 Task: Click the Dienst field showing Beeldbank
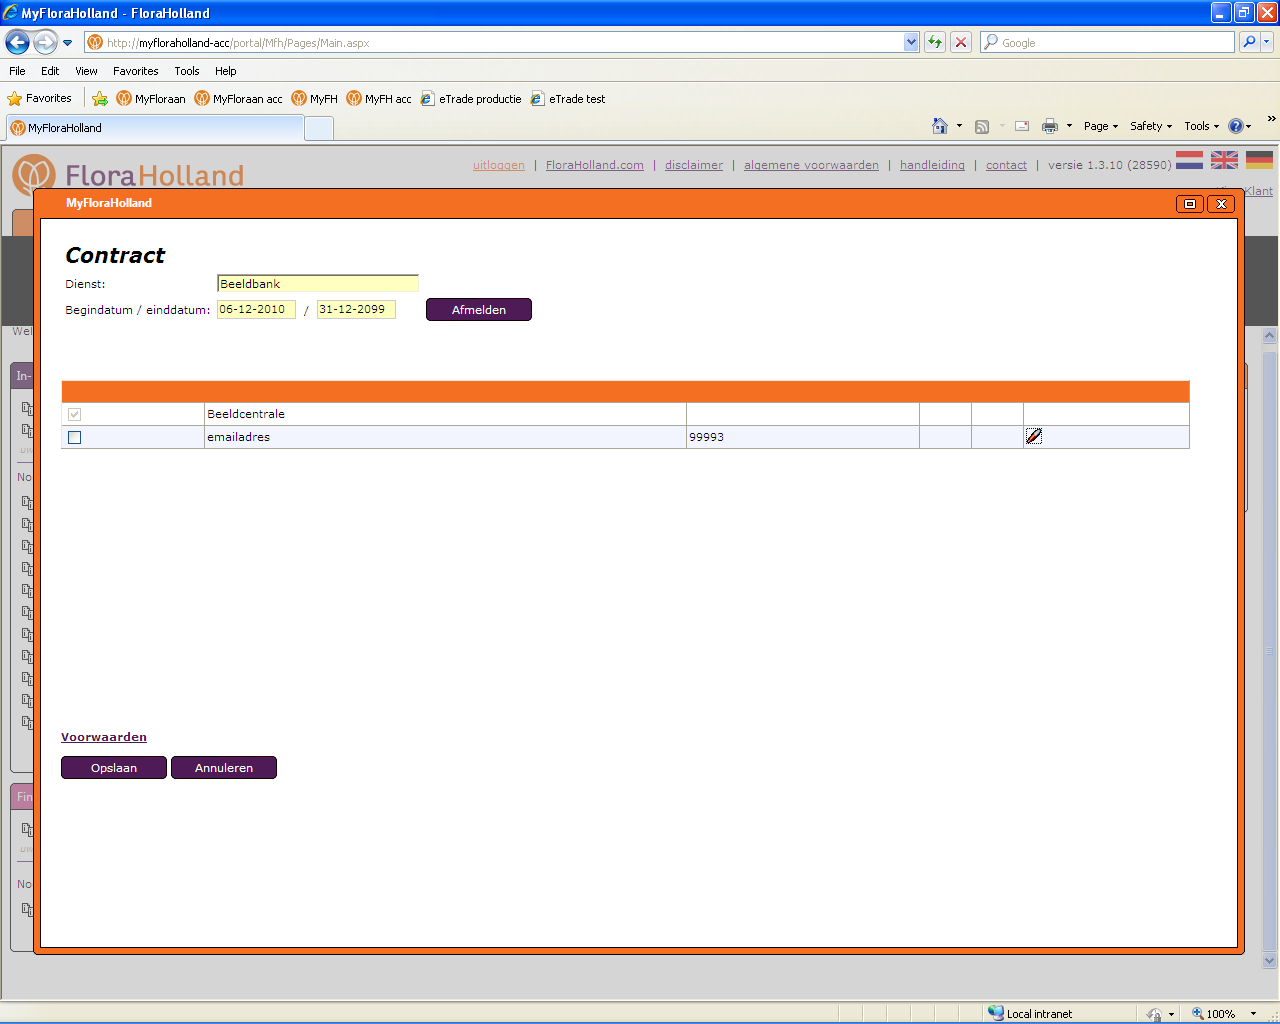click(318, 283)
